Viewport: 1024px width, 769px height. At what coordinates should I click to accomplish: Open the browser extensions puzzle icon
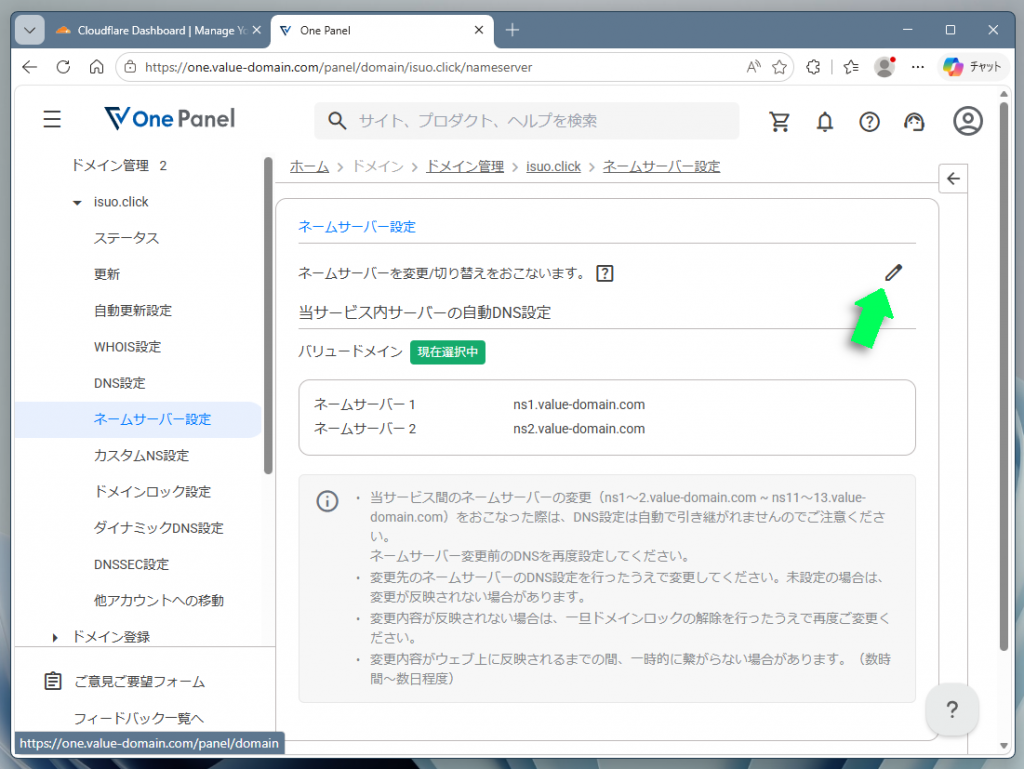point(813,67)
